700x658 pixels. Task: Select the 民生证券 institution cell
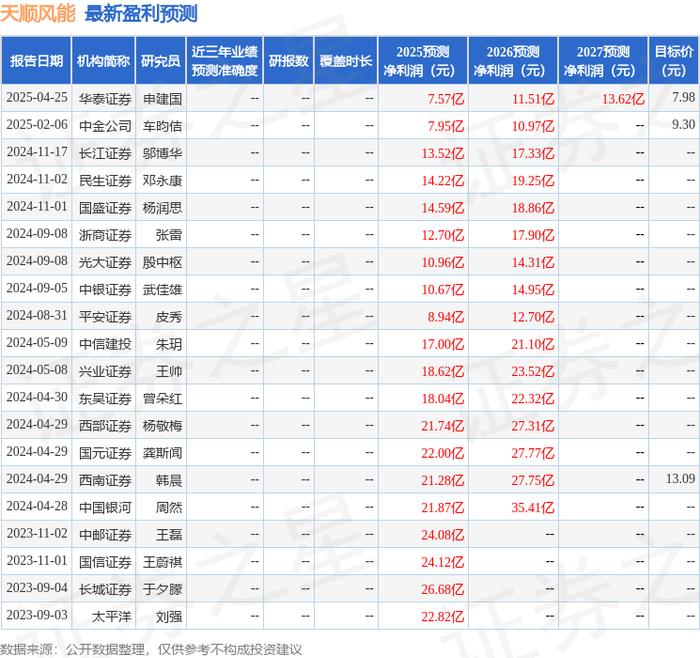[x=105, y=180]
